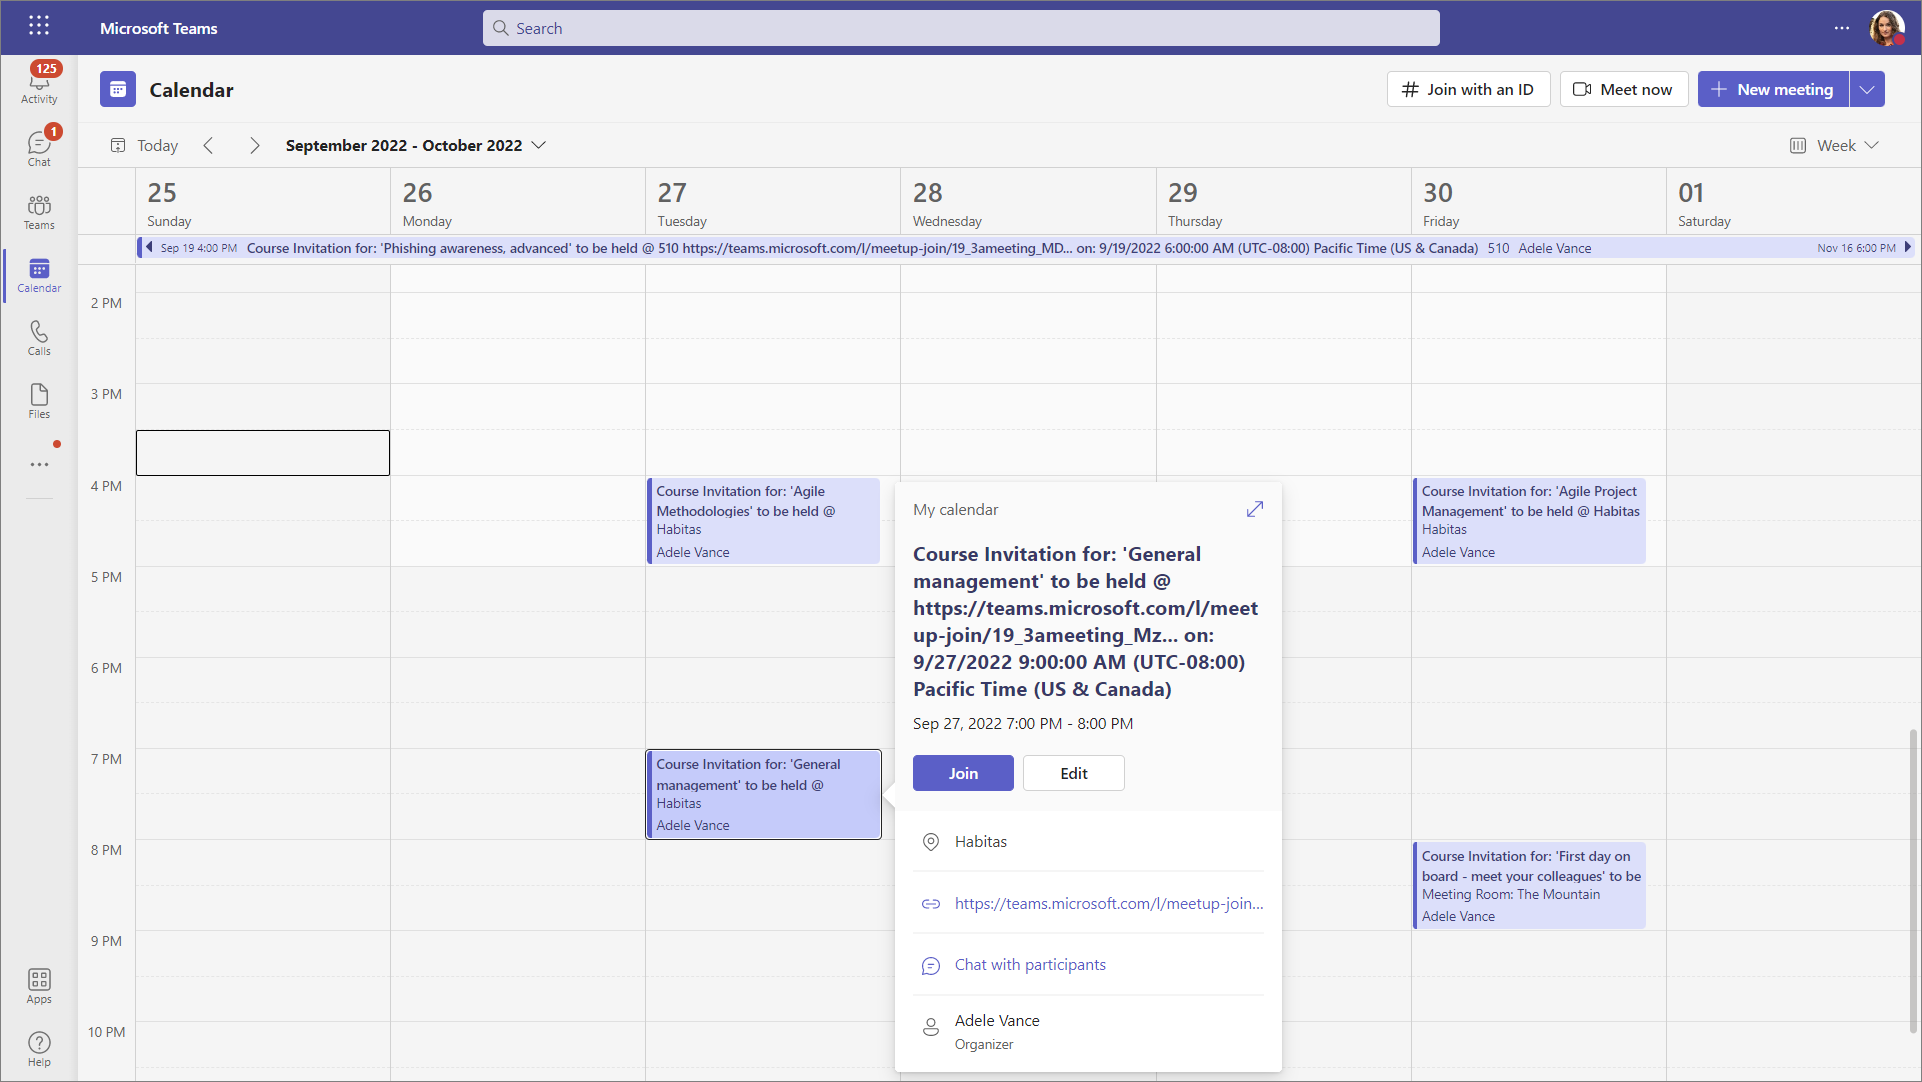Click the Join meeting button

[962, 773]
